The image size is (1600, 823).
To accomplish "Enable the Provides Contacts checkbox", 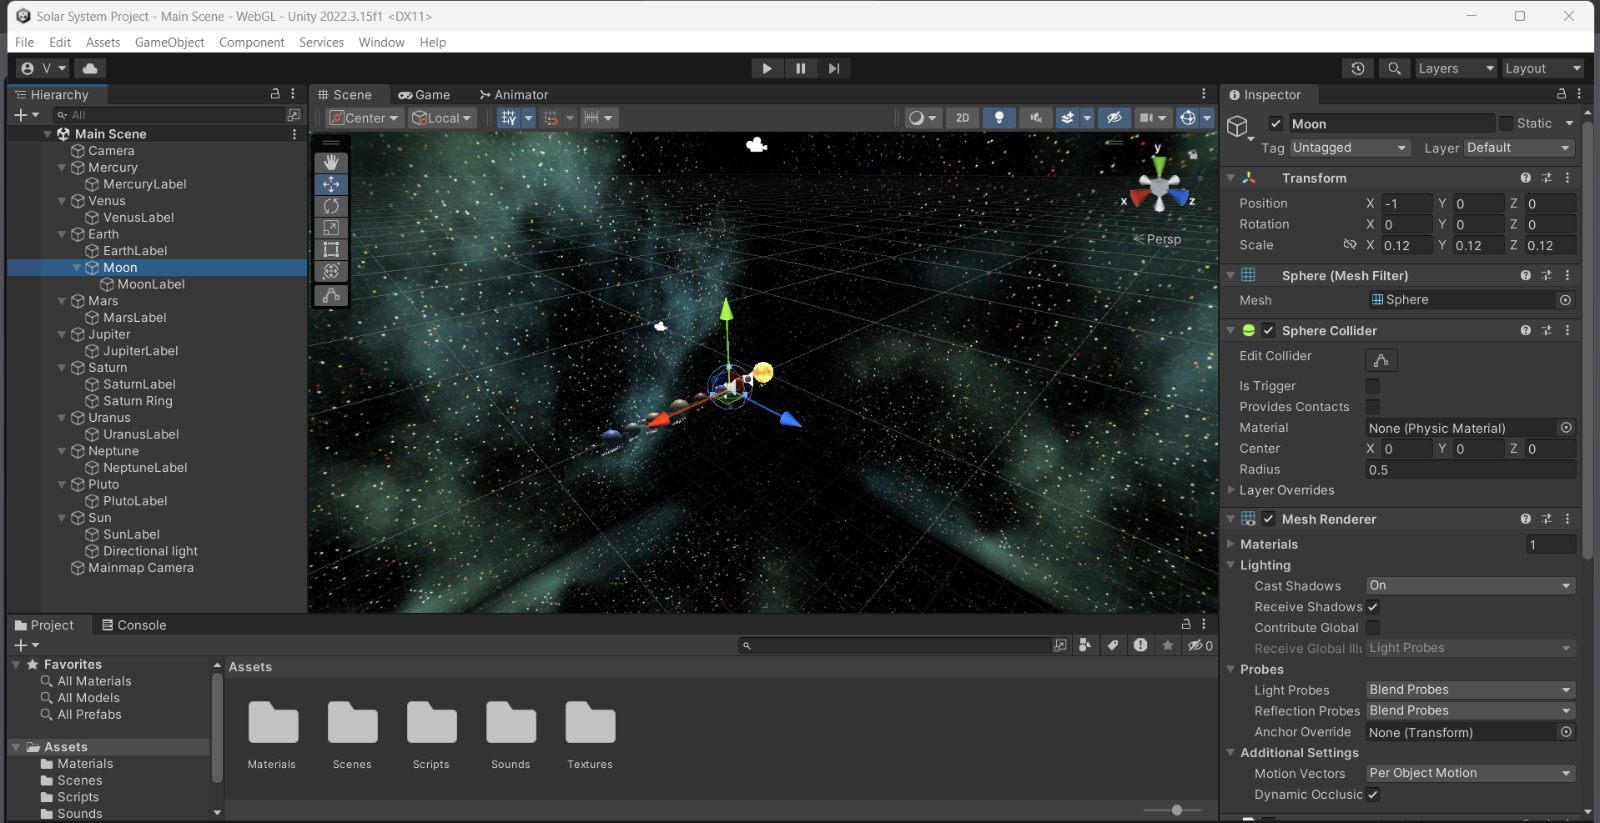I will click(x=1373, y=407).
